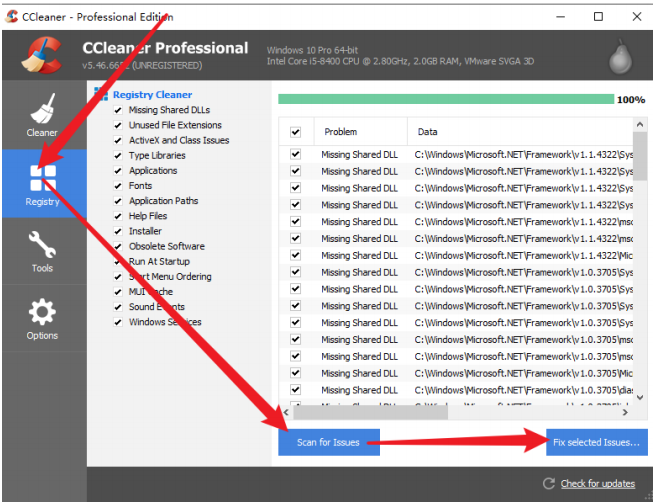Viewport: 657px width, 503px height.
Task: Toggle Missing Shared DLLs checkbox
Action: point(118,110)
